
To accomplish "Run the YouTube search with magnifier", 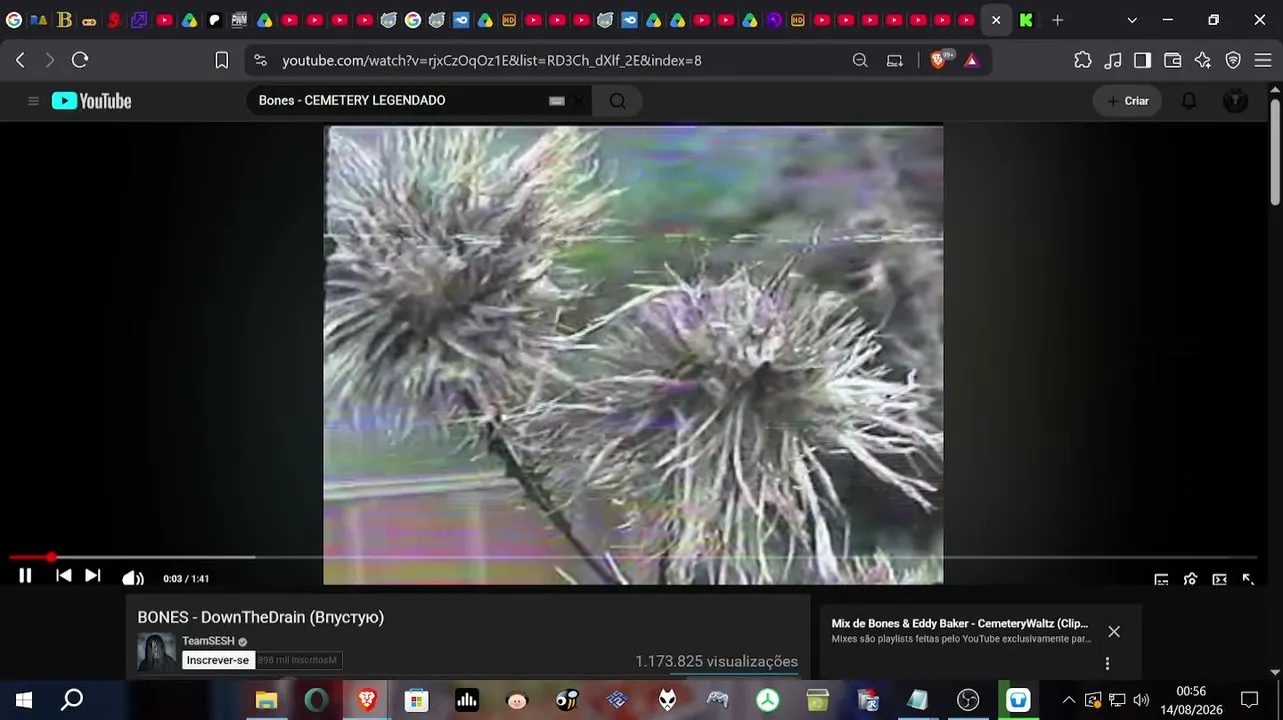I will [x=617, y=101].
